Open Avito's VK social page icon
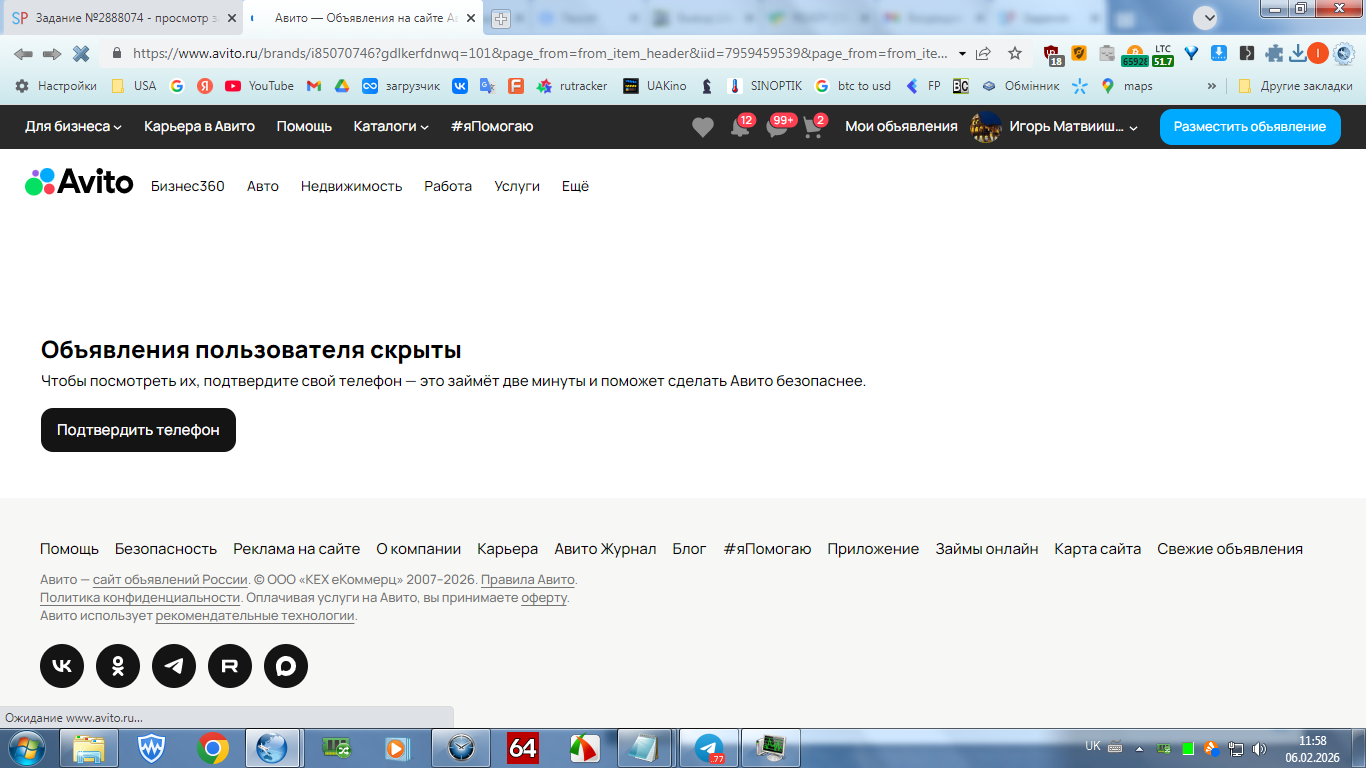The height and width of the screenshot is (768, 1366). 62,666
